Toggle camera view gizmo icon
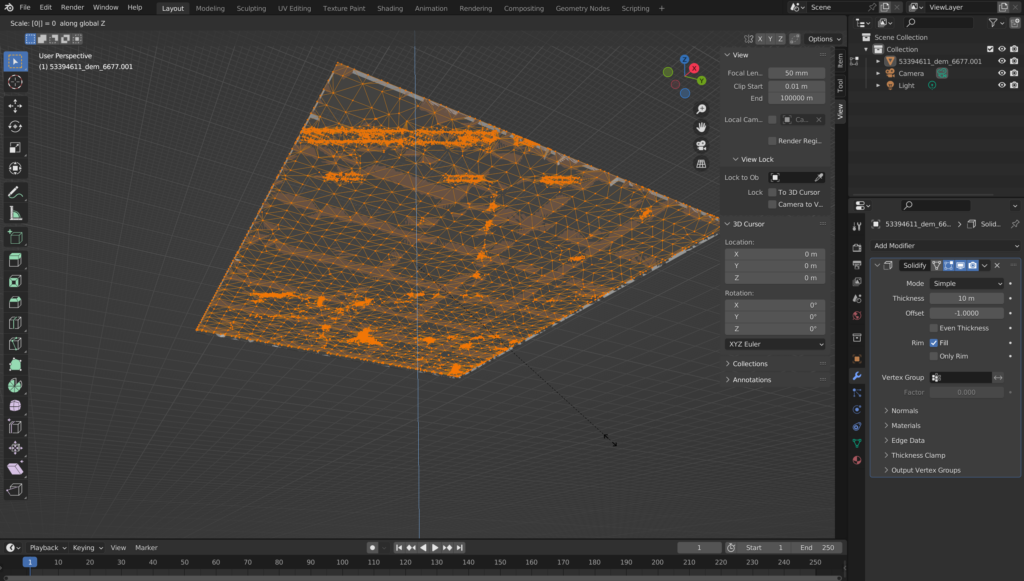 coord(702,145)
